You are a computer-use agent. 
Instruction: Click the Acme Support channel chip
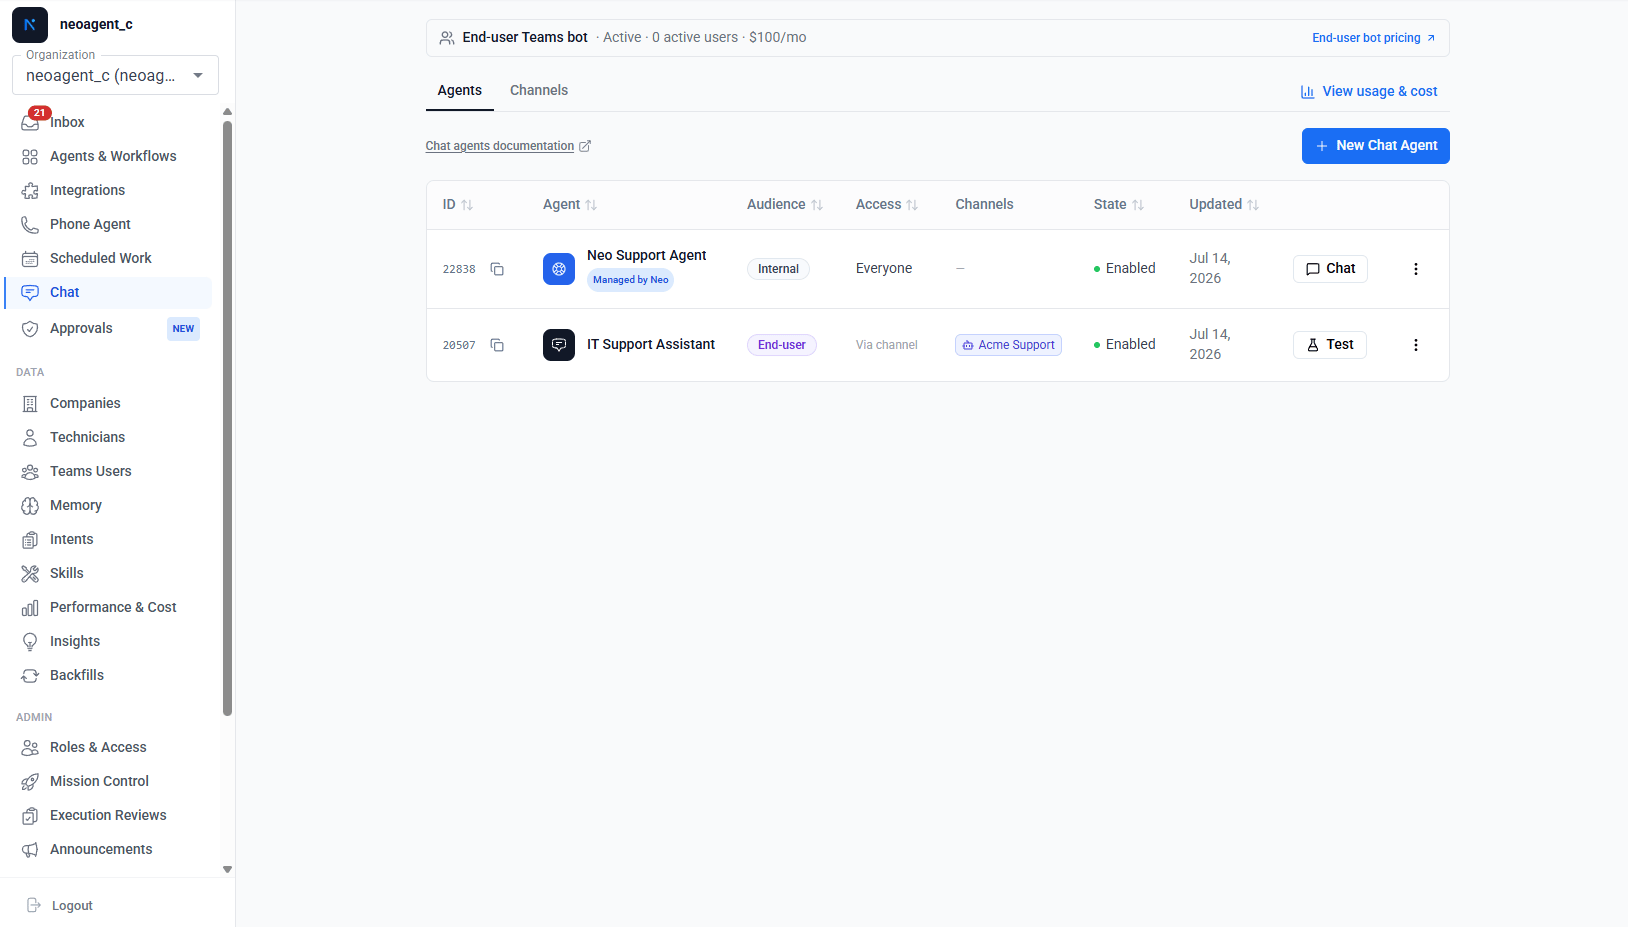tap(1008, 345)
